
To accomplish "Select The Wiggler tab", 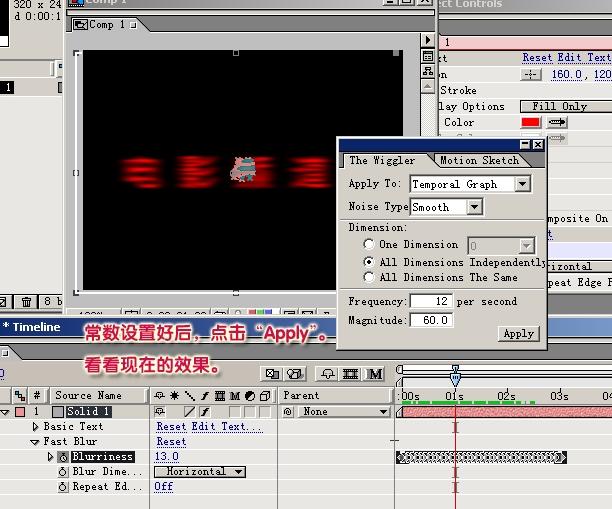I will point(382,160).
